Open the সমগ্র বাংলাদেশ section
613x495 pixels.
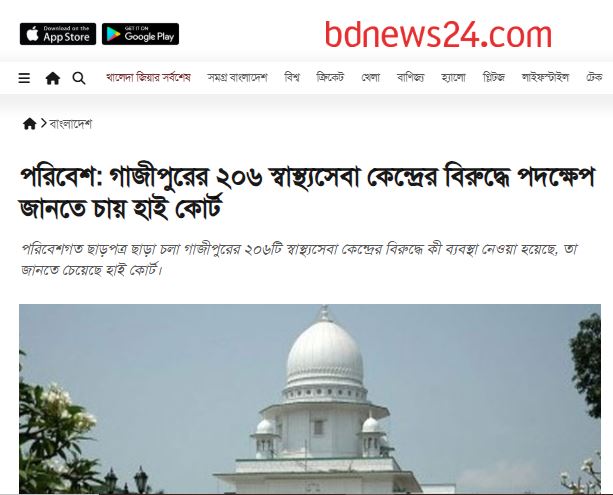237,77
